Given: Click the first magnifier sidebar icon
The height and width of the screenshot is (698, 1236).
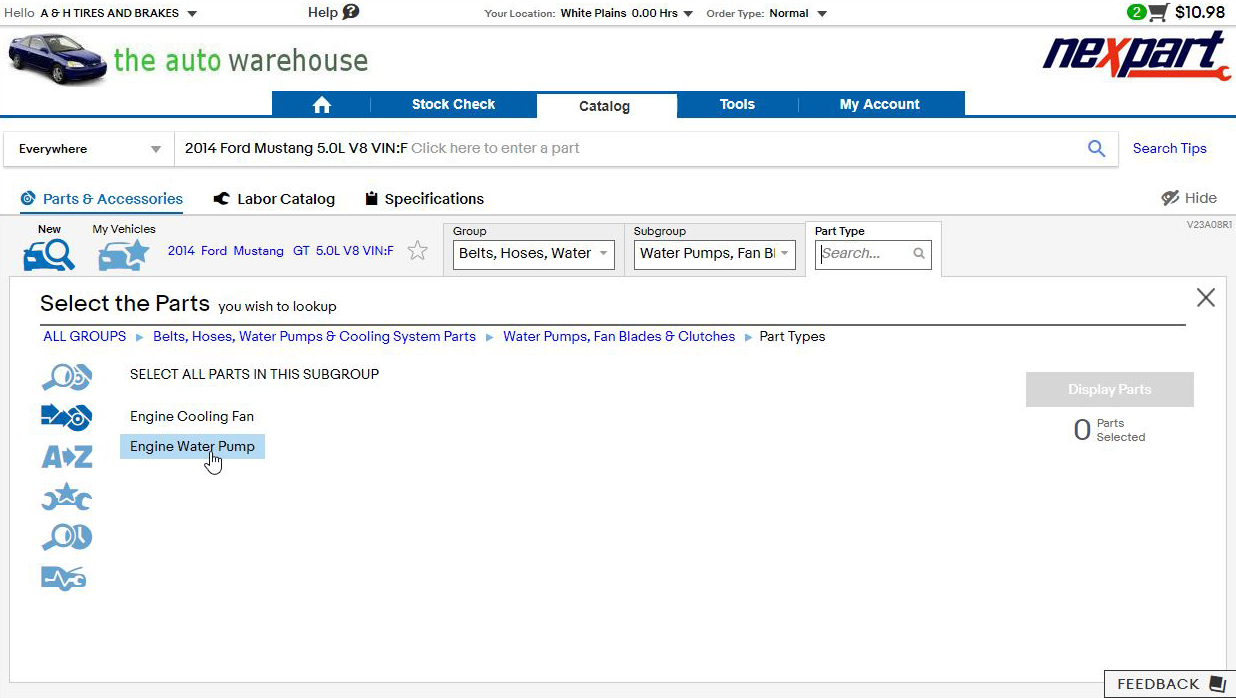Looking at the screenshot, I should pos(67,377).
